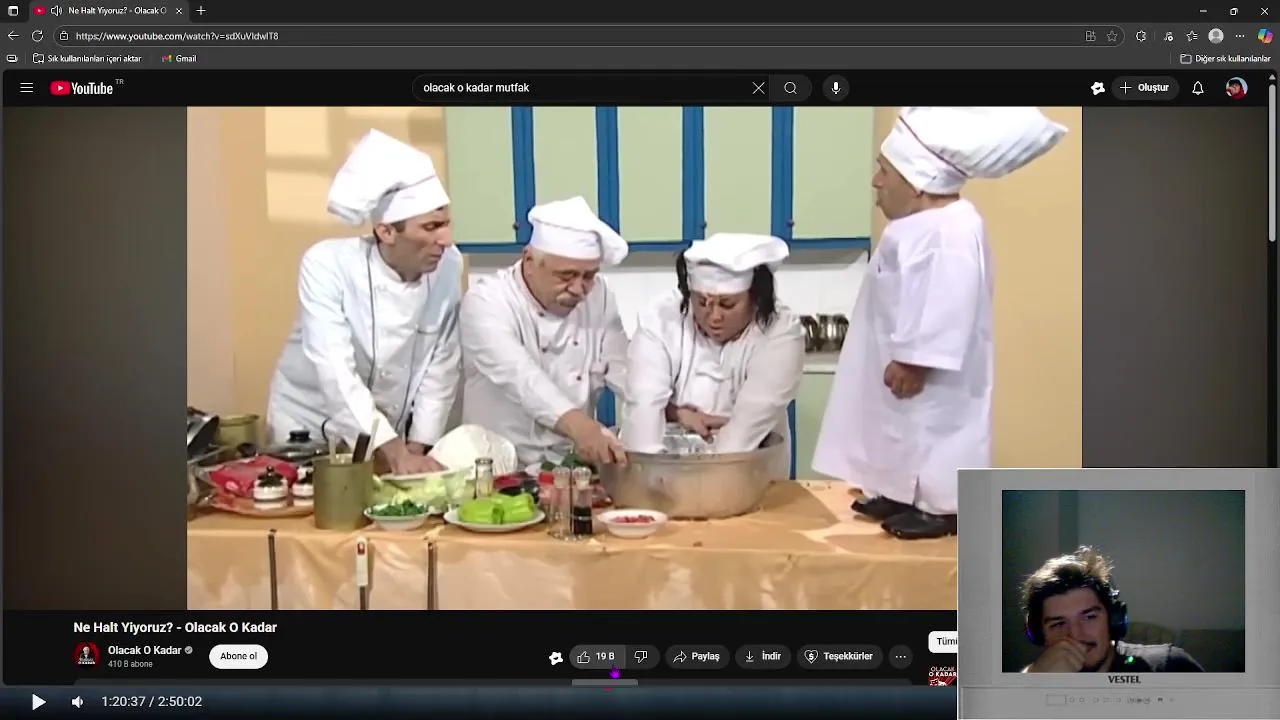The height and width of the screenshot is (720, 1280).
Task: Select the Tümü filter chip
Action: 944,642
